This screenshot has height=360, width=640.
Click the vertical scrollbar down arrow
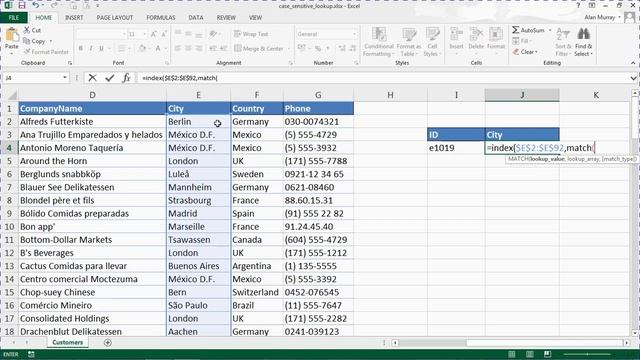tap(635, 333)
